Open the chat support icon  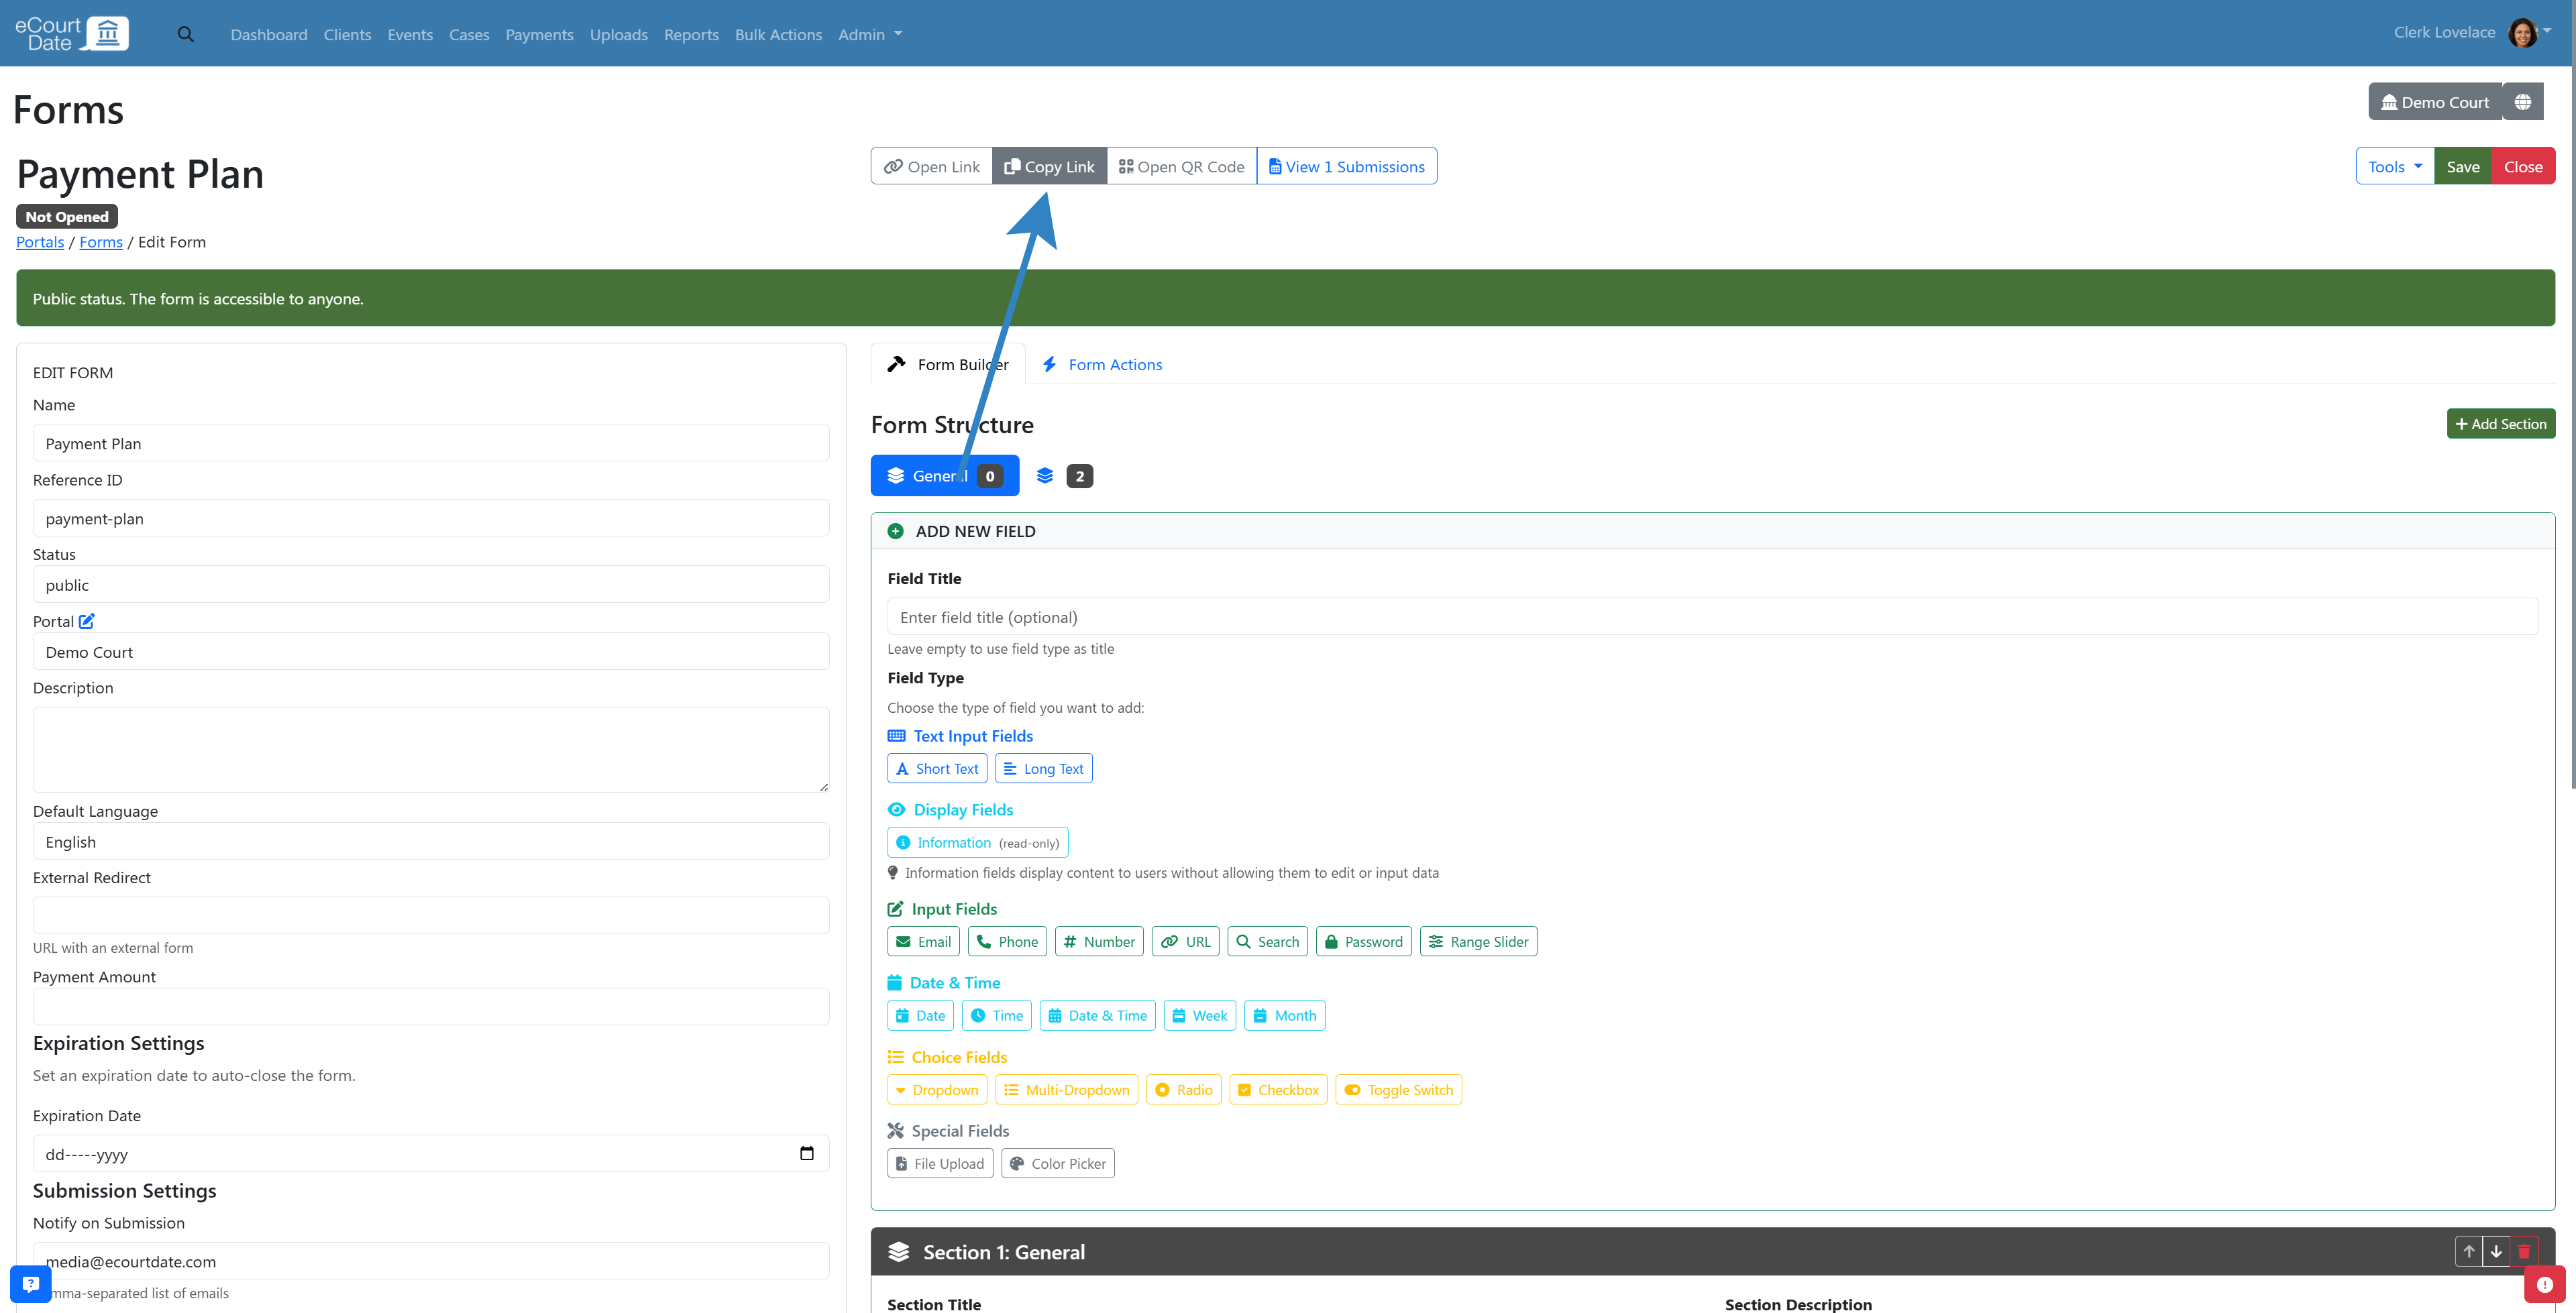click(30, 1283)
